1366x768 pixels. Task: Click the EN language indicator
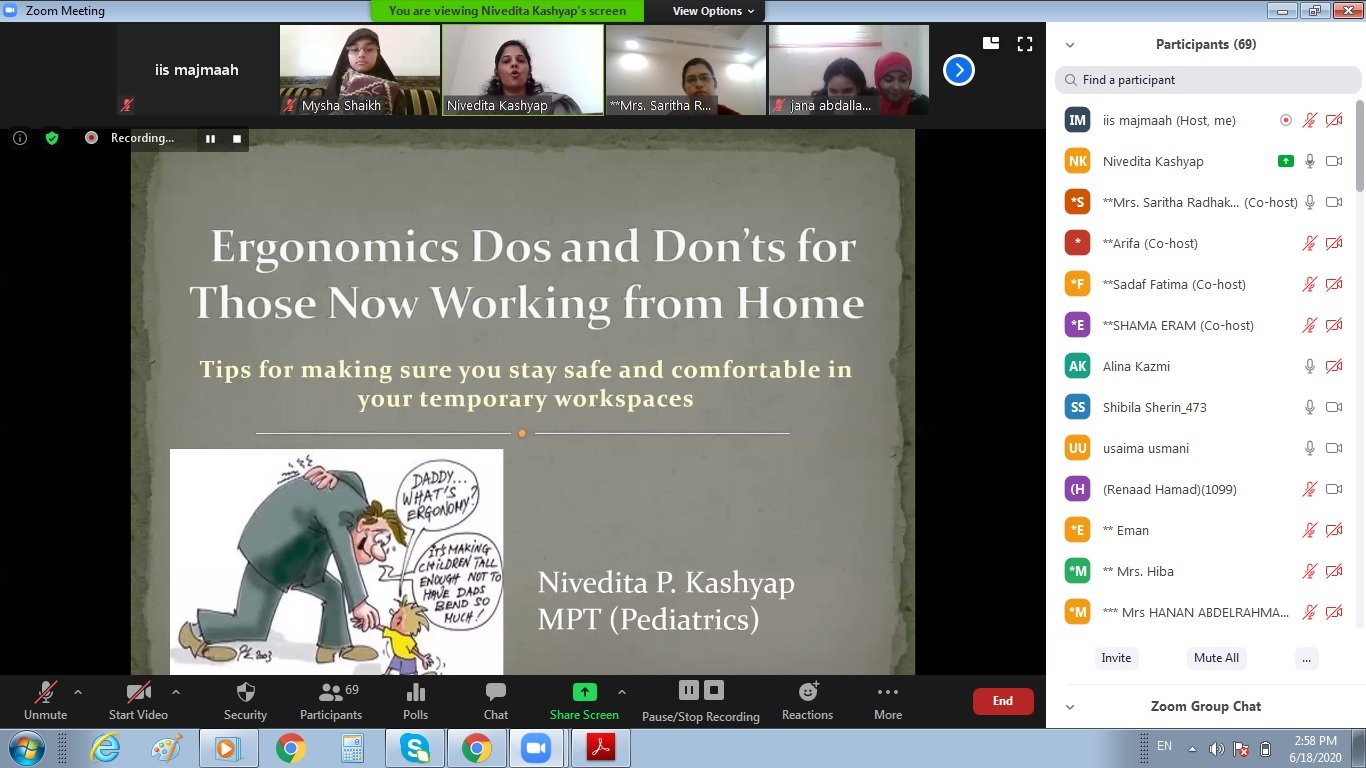tap(1164, 746)
